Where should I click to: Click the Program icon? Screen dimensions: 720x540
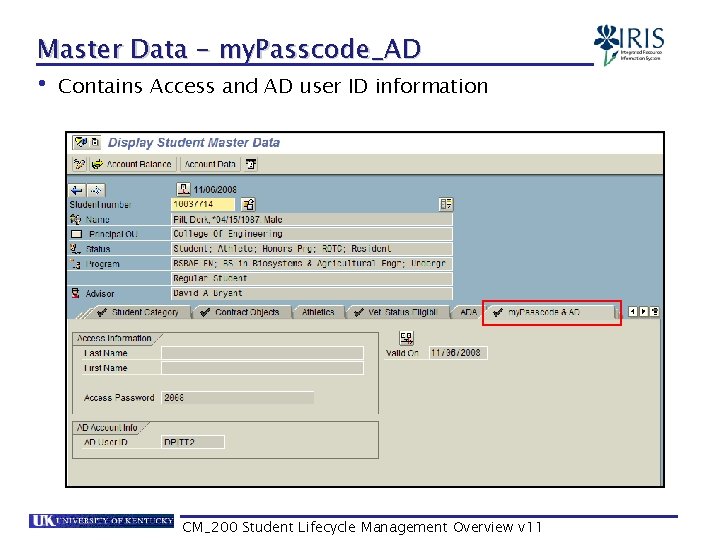coord(76,264)
